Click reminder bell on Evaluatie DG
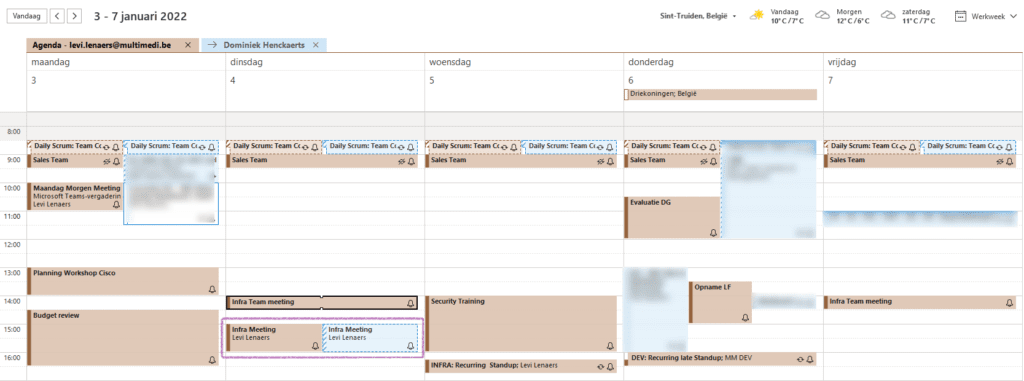The width and height of the screenshot is (1024, 381). coord(713,233)
